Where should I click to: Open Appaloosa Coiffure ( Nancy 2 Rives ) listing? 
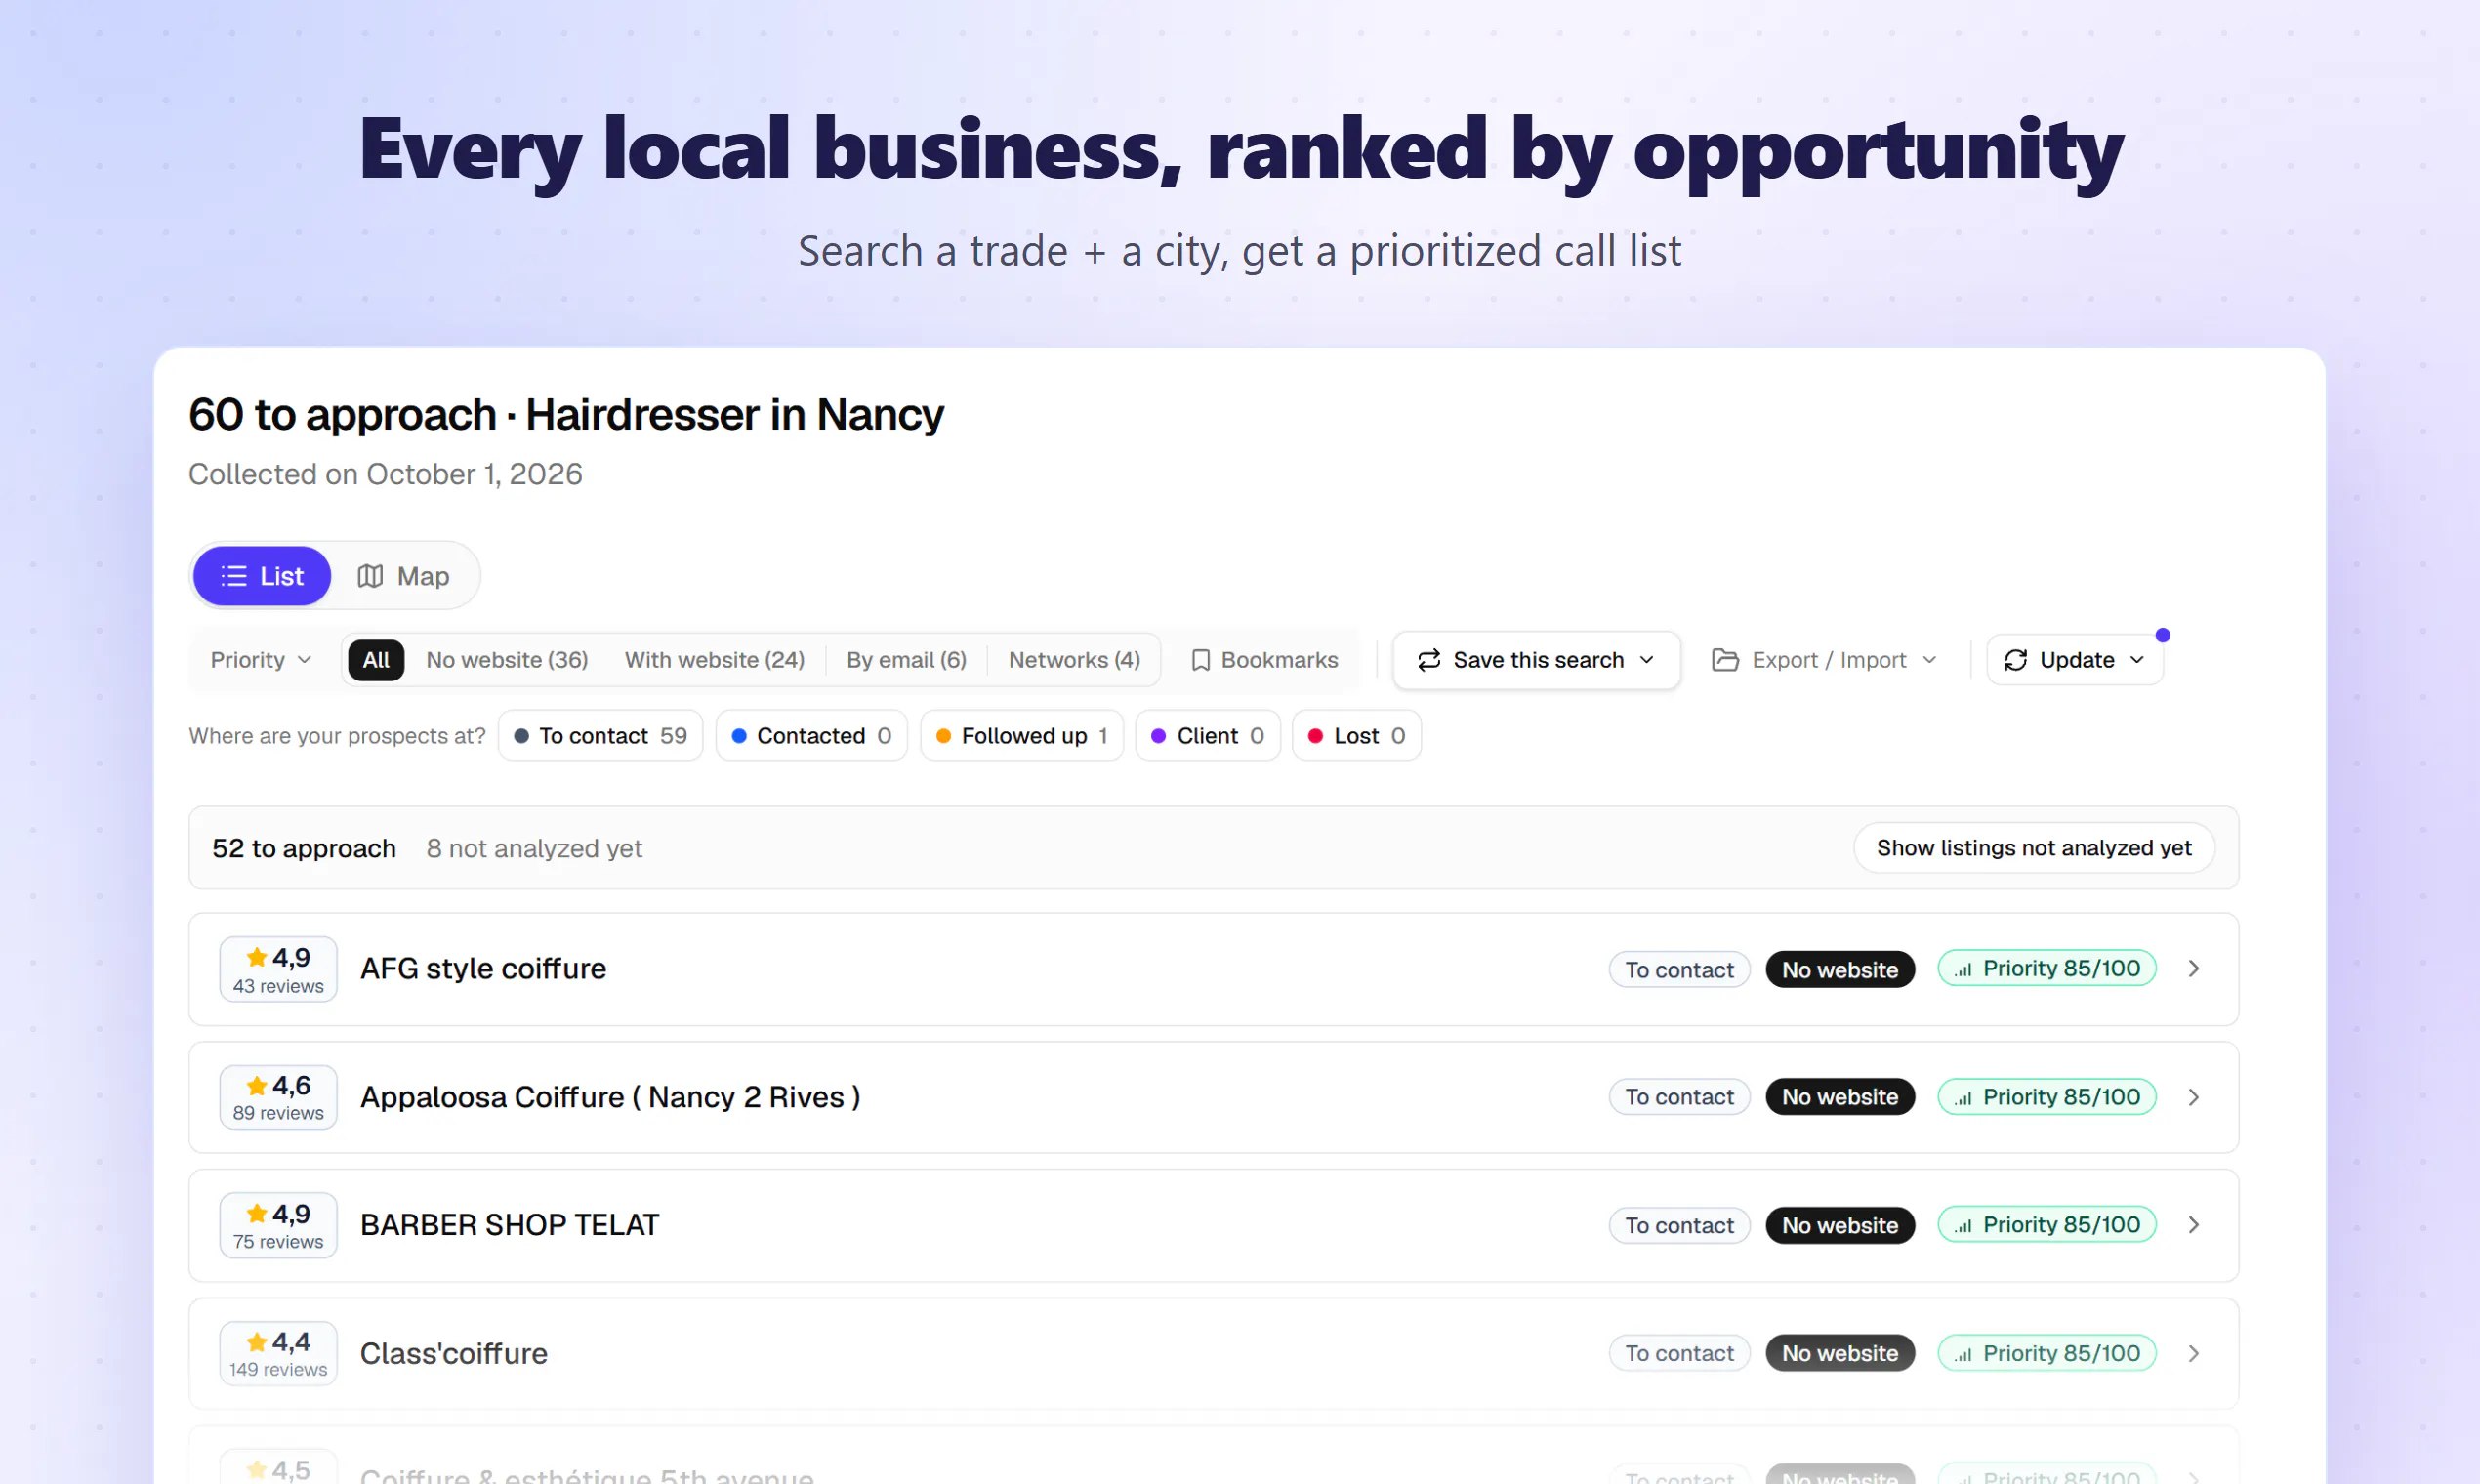1213,1097
